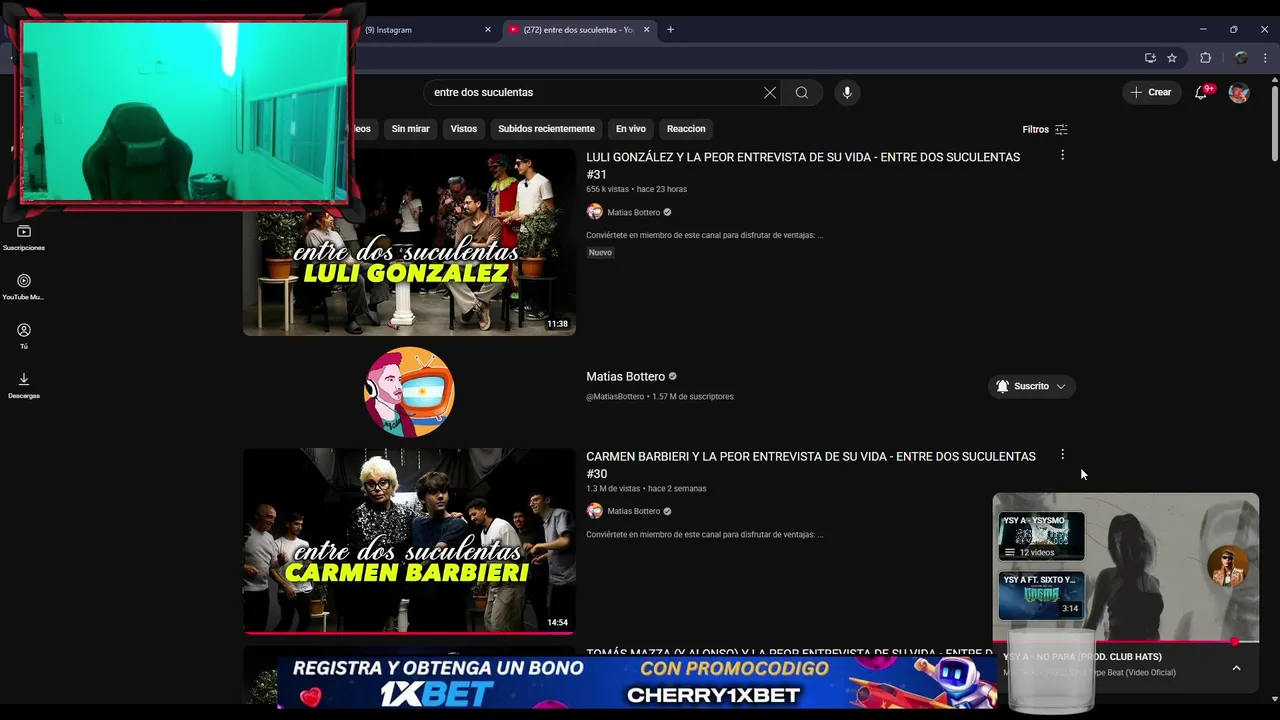Click the Crear button
The height and width of the screenshot is (720, 1280).
point(1151,92)
